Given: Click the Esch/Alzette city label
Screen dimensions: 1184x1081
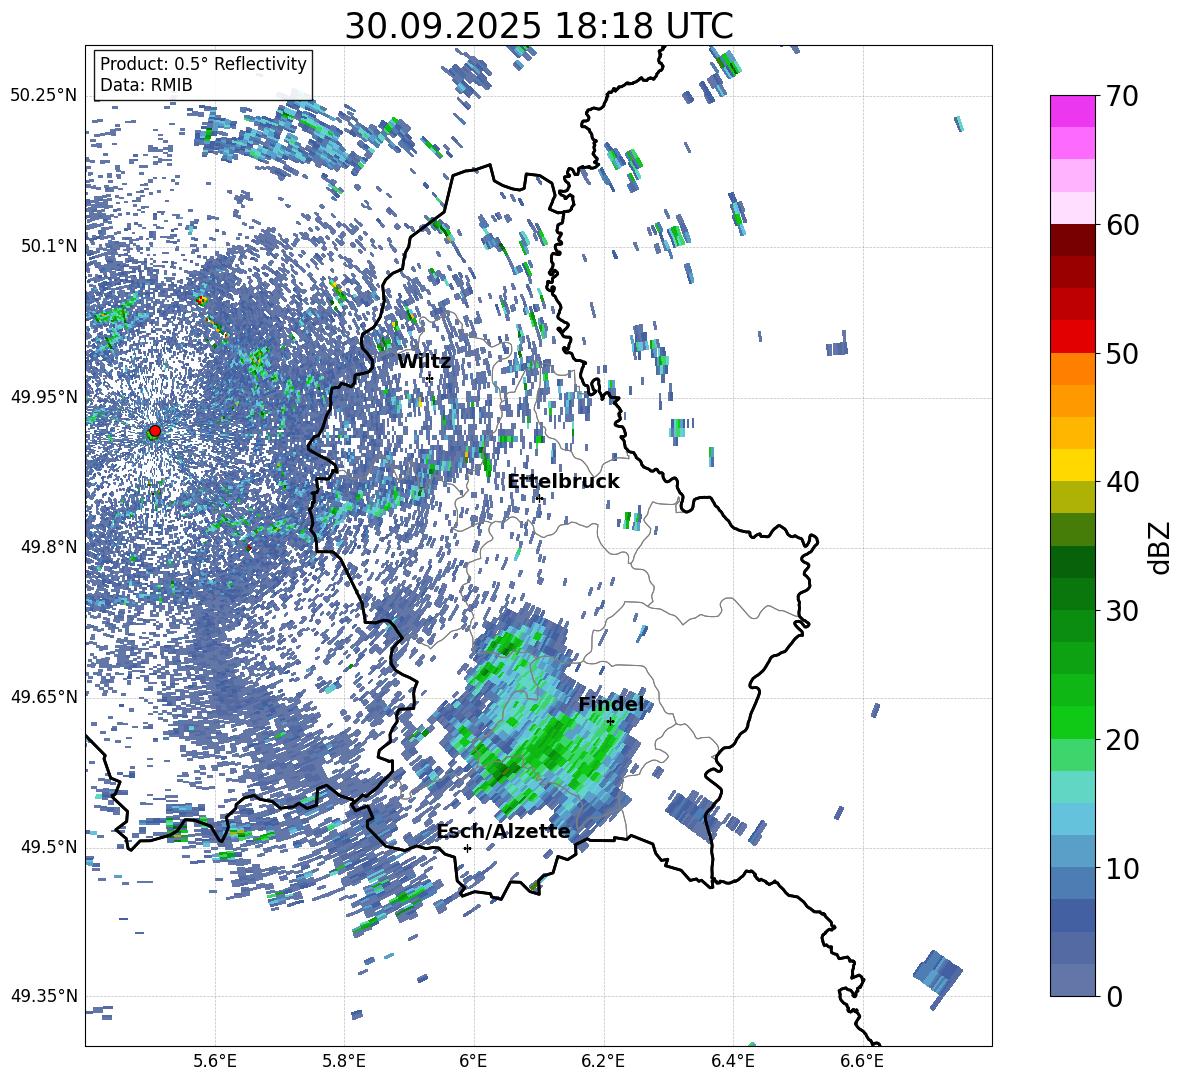Looking at the screenshot, I should tap(503, 832).
